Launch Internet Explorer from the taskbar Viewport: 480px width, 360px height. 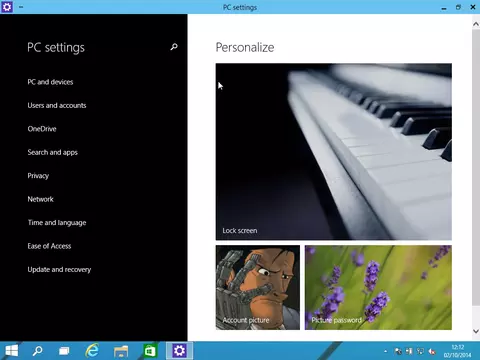tap(92, 351)
